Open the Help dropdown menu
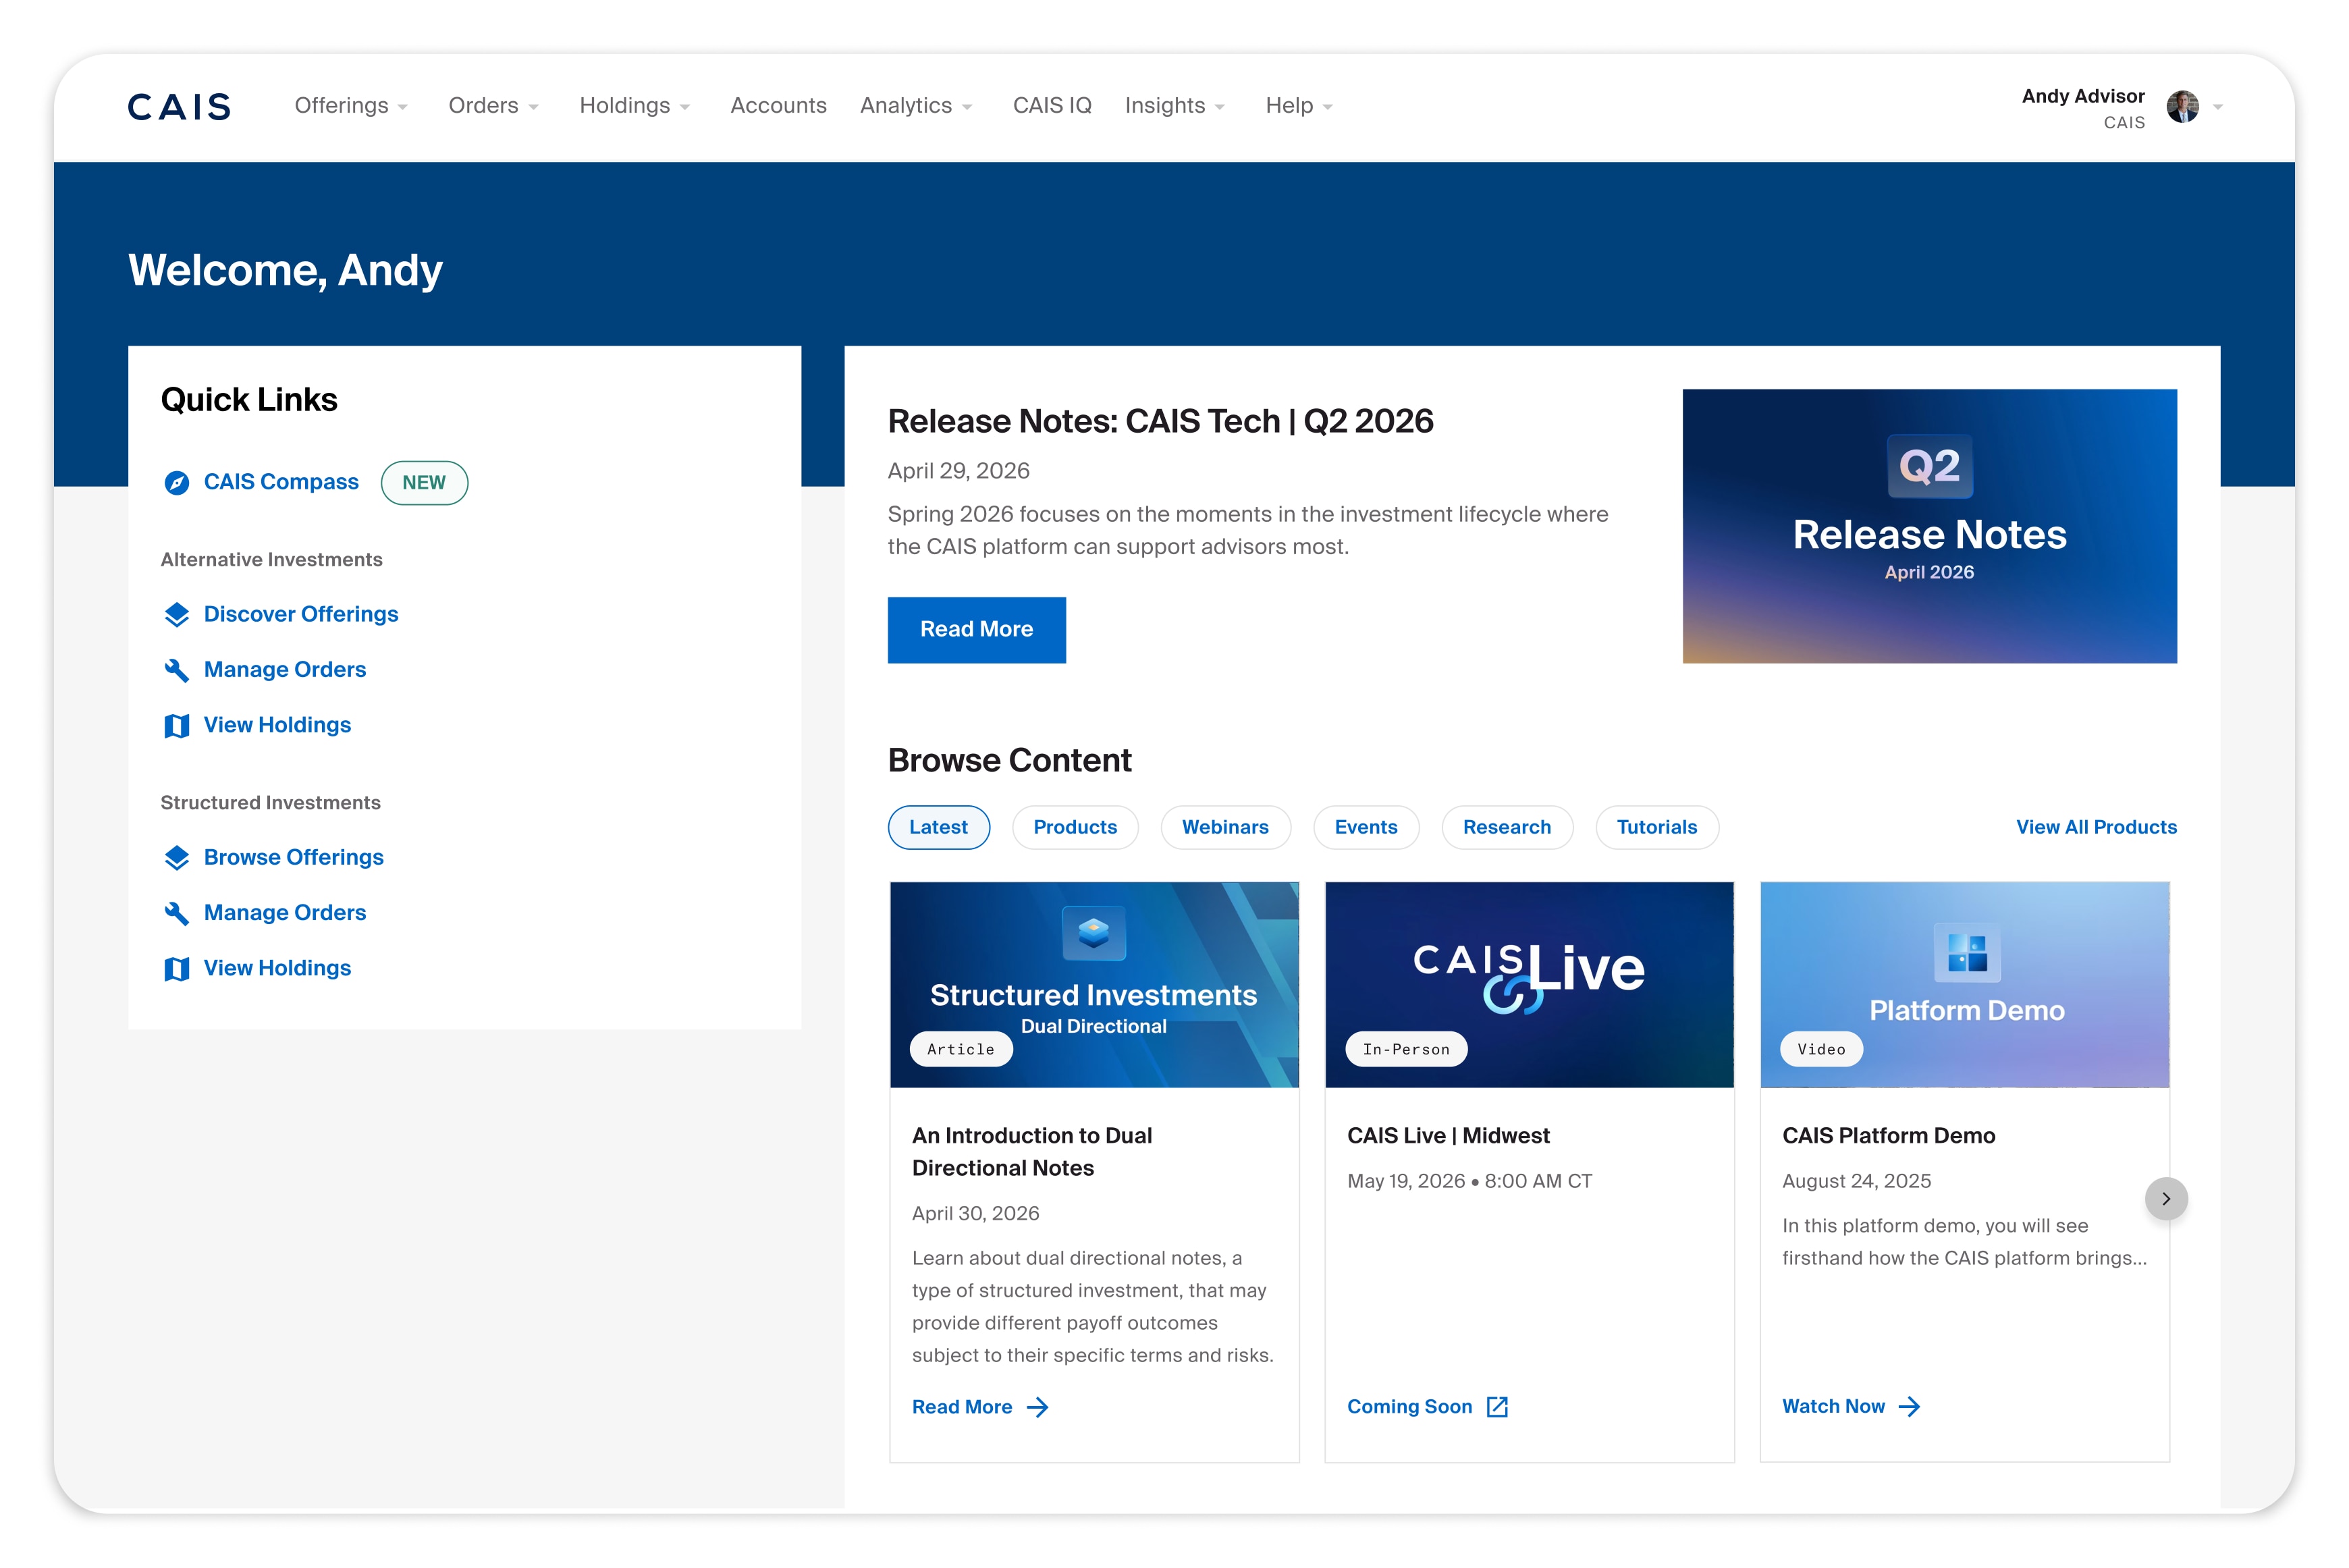The height and width of the screenshot is (1568, 2349). 1299,106
